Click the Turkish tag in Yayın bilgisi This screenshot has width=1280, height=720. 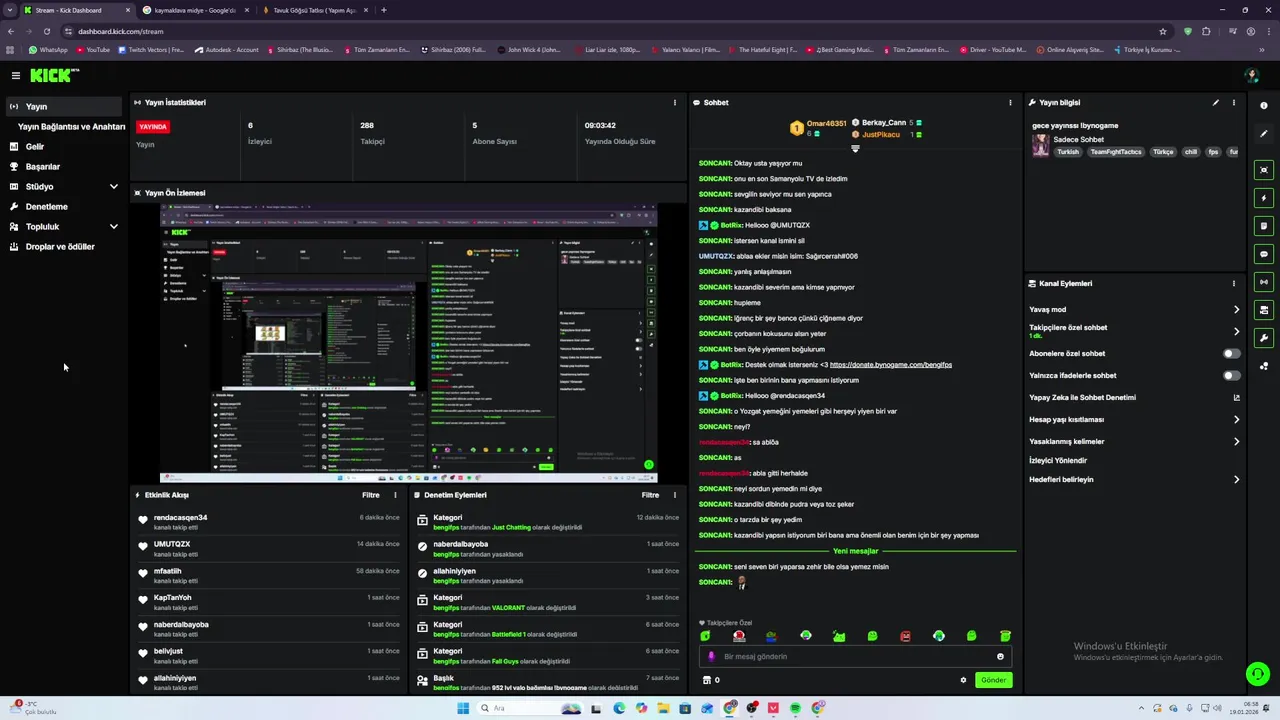1068,152
